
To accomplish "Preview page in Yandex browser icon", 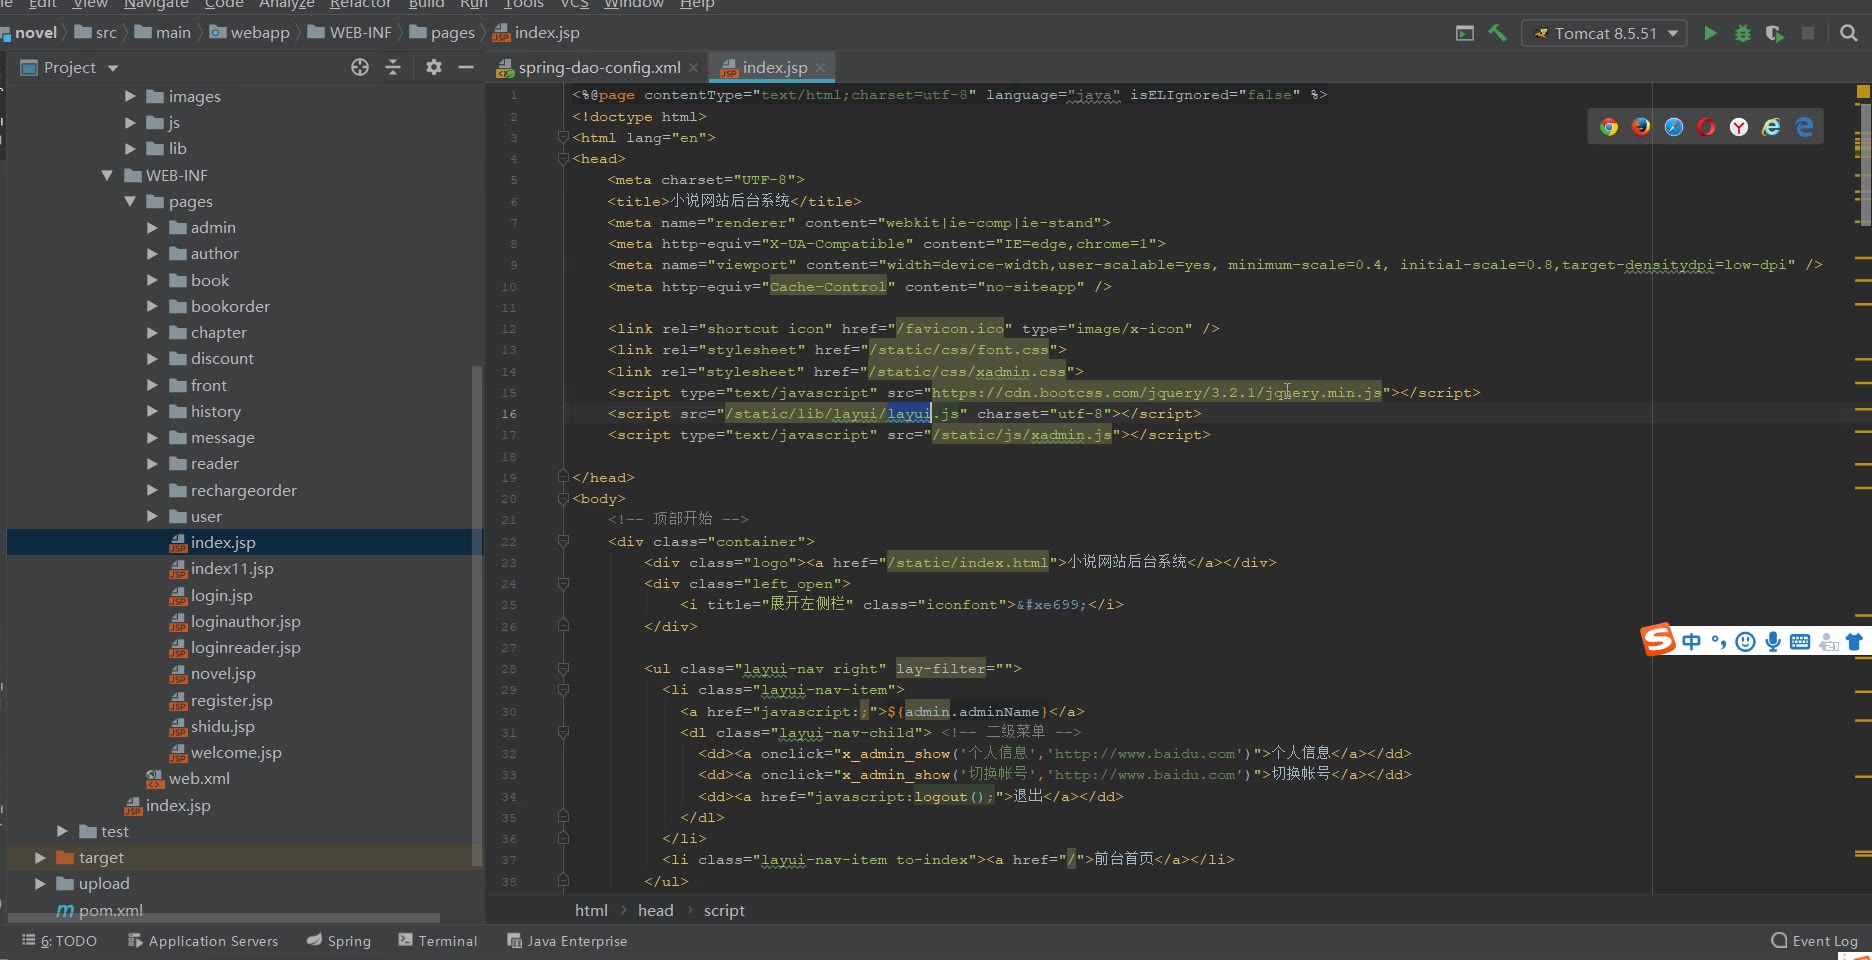I will tap(1739, 127).
